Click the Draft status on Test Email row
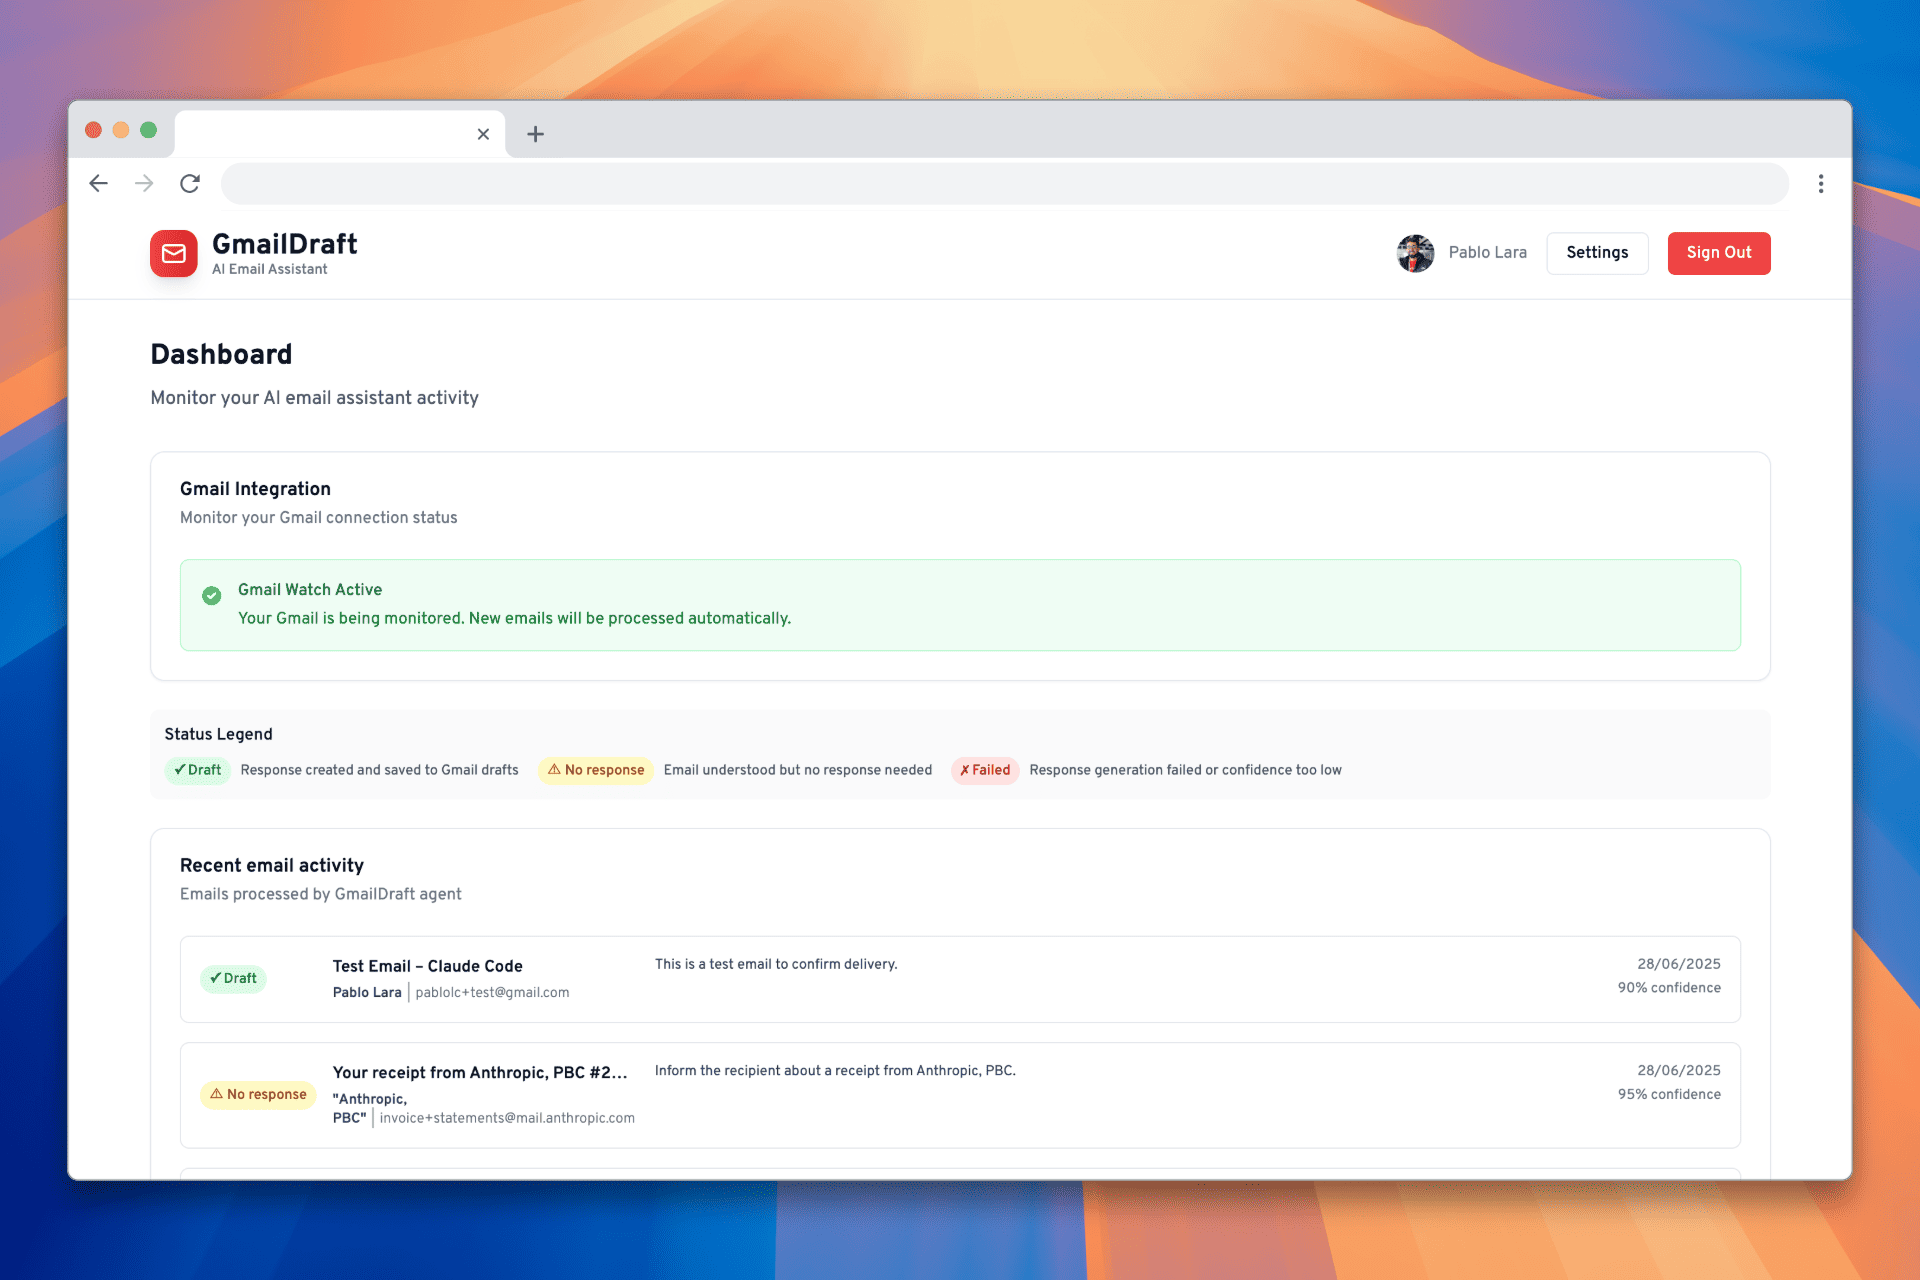The width and height of the screenshot is (1920, 1280). pos(233,979)
